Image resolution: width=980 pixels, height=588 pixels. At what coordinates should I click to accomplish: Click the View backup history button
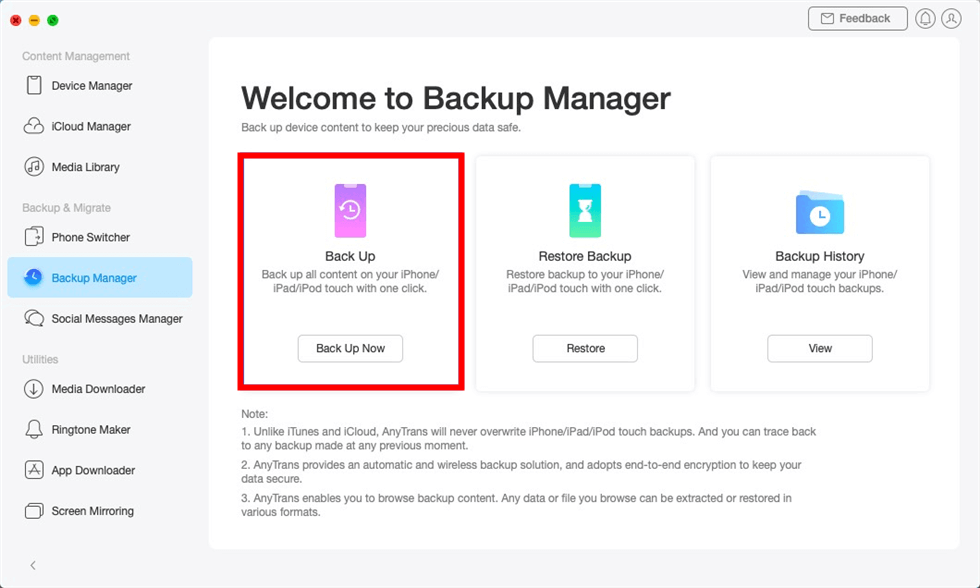tap(820, 348)
